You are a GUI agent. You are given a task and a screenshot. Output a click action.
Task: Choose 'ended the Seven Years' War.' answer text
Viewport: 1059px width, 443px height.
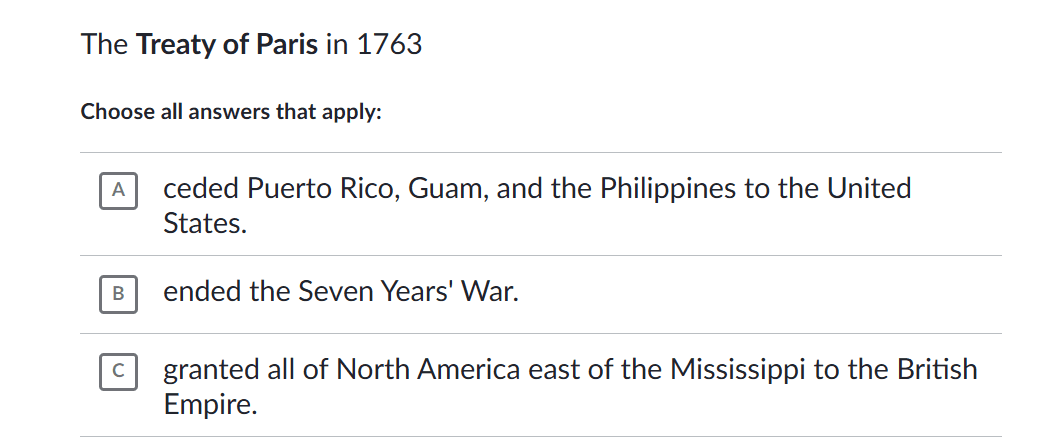click(341, 292)
